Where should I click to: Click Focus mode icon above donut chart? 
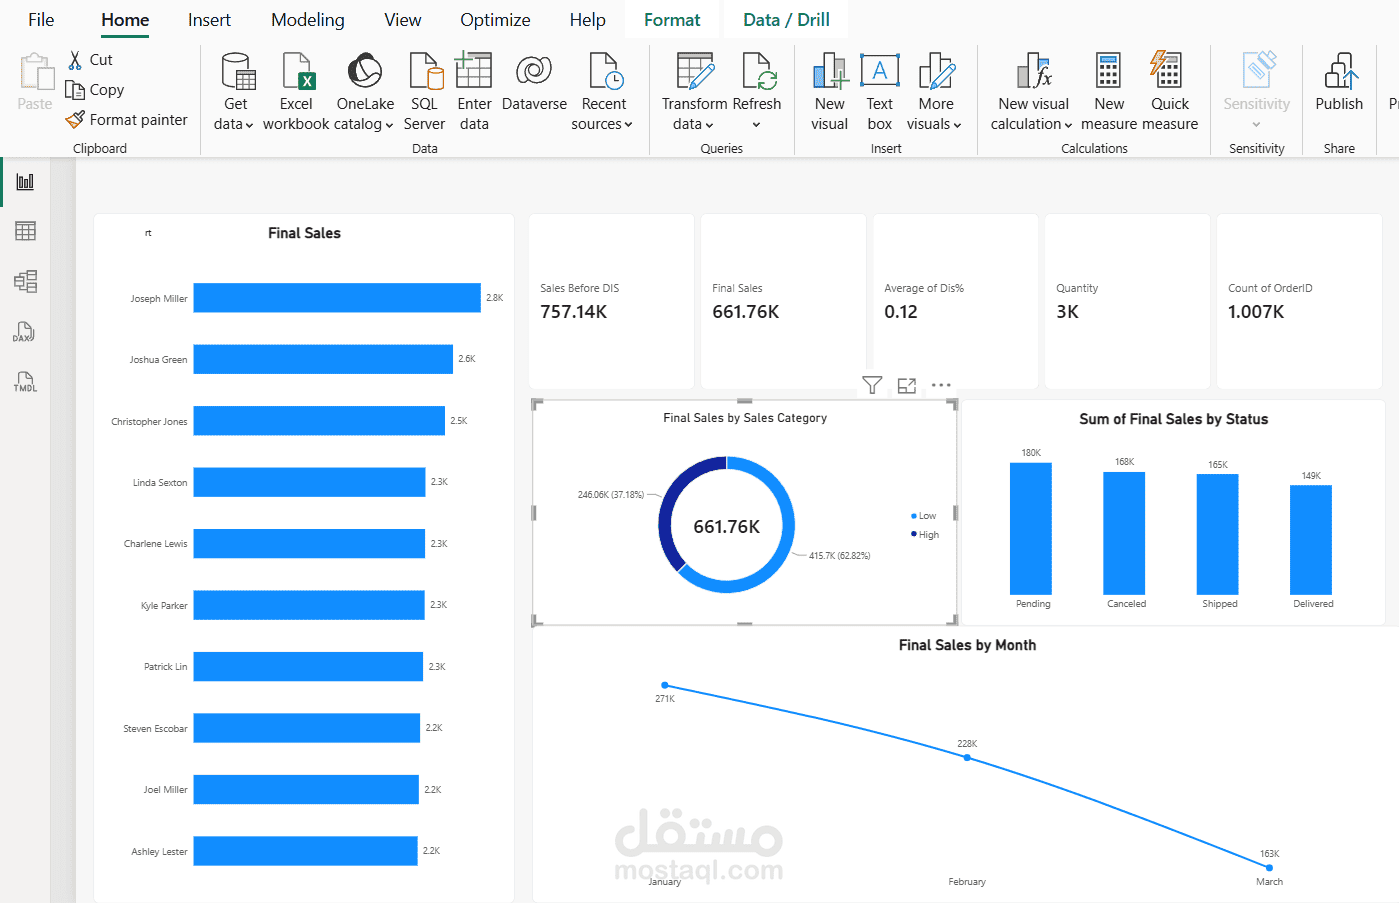907,385
